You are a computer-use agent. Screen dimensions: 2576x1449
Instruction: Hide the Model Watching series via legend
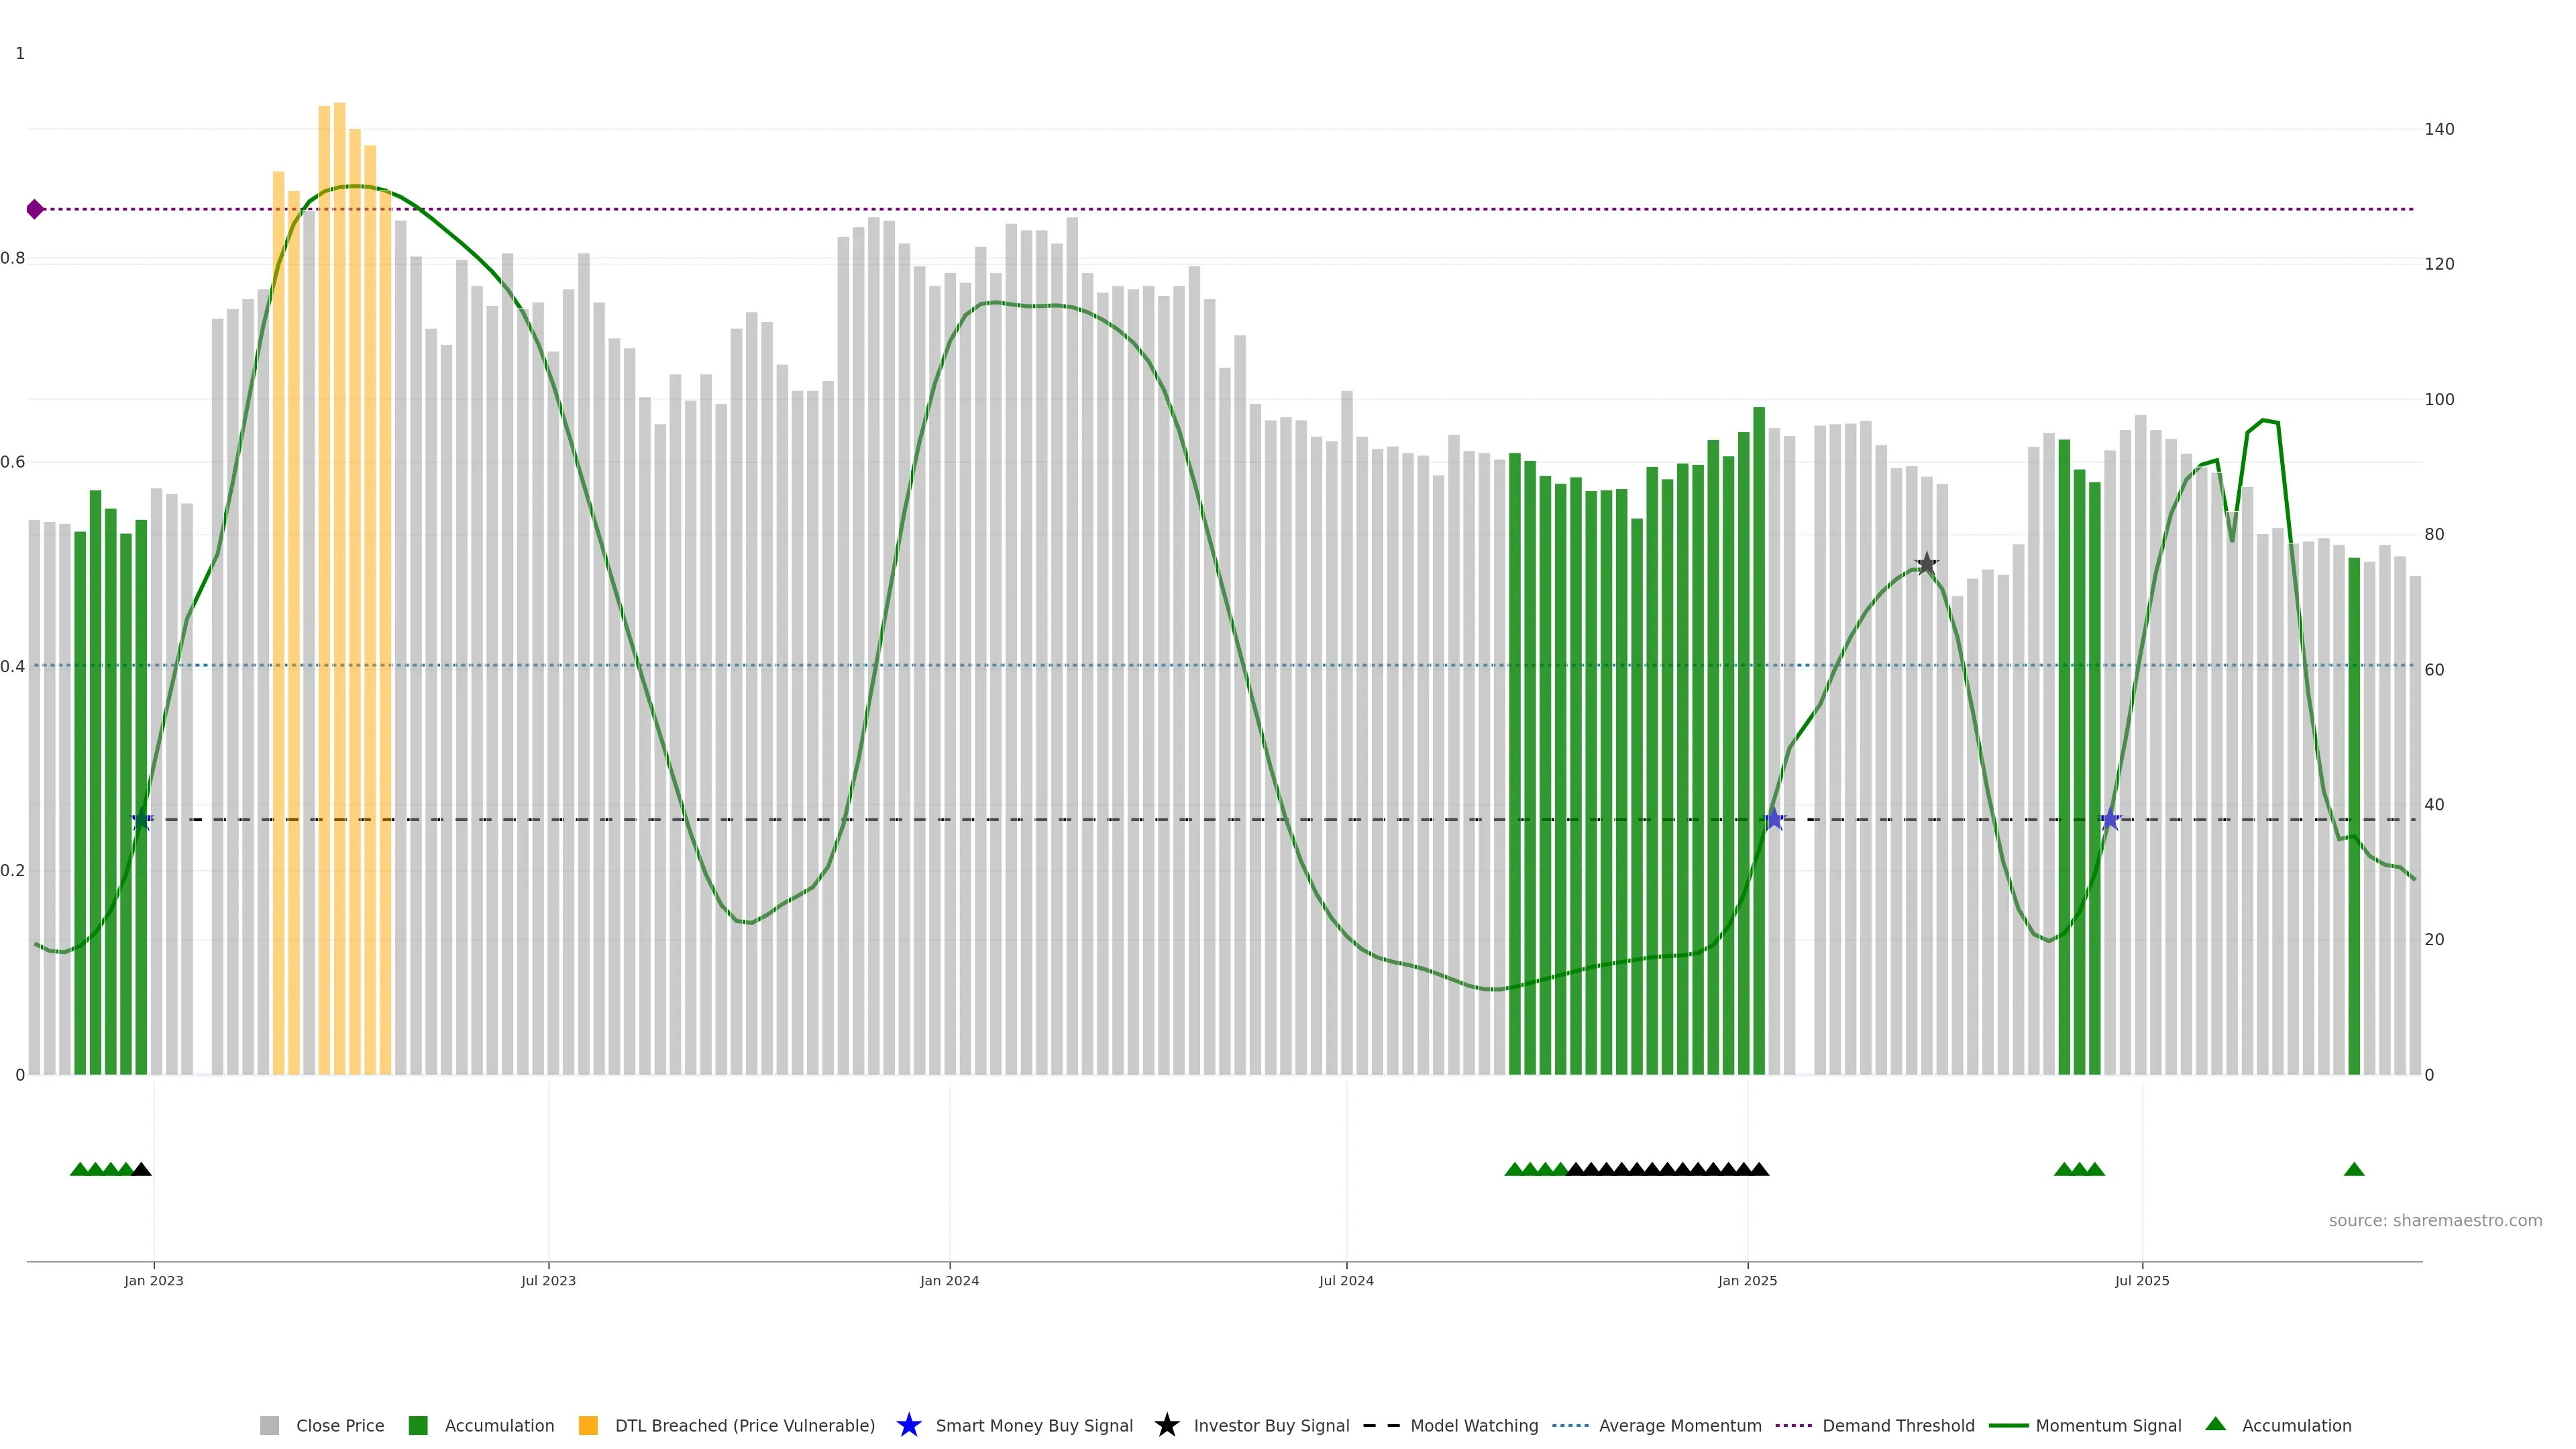(1474, 1425)
